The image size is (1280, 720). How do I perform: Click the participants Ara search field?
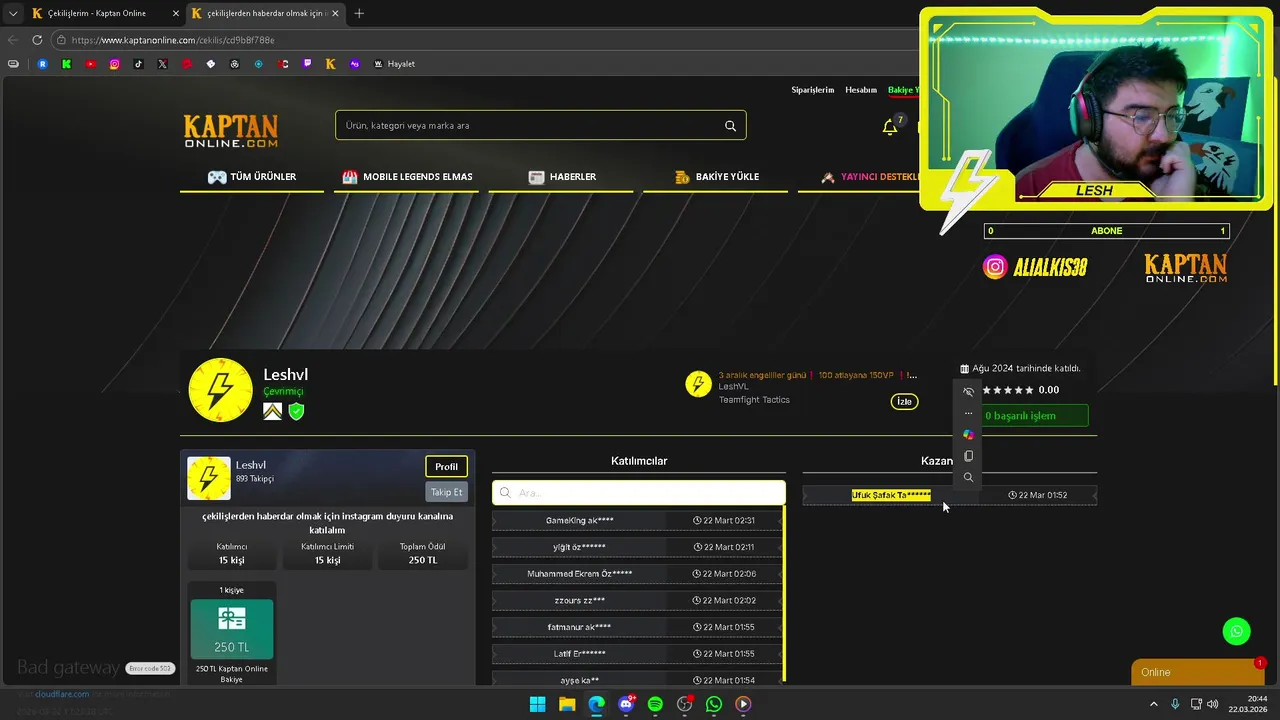pyautogui.click(x=639, y=493)
